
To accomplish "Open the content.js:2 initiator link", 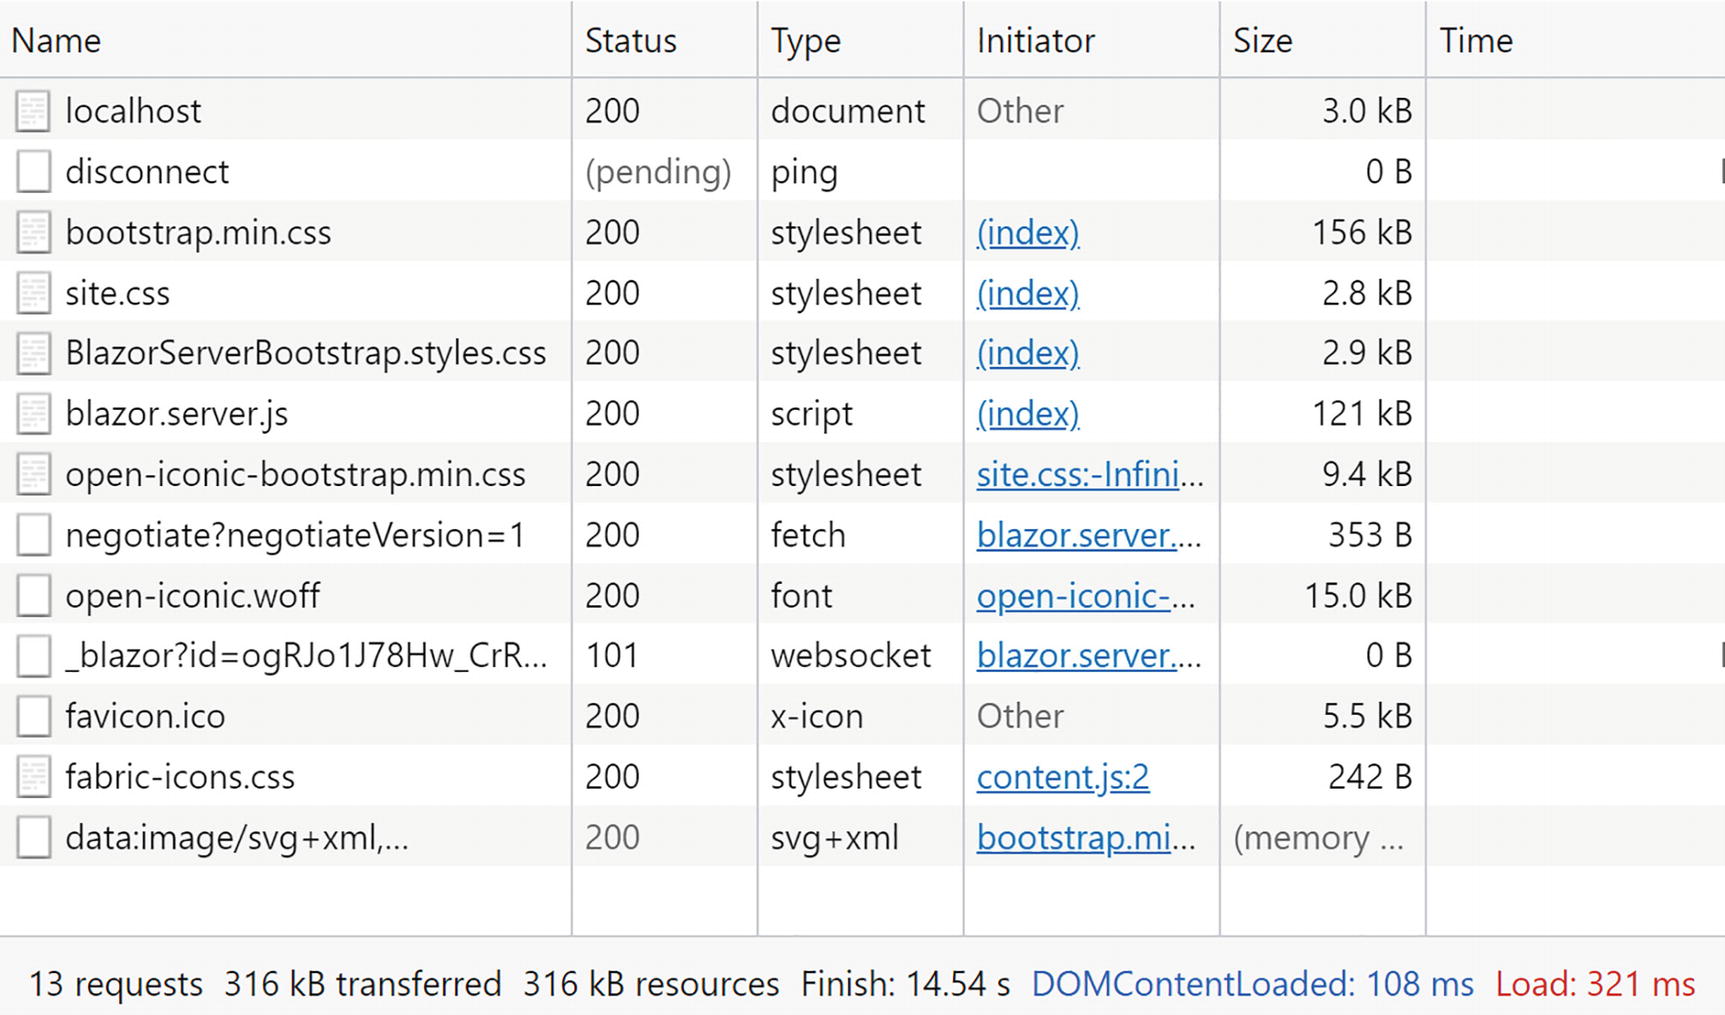I will (1062, 777).
